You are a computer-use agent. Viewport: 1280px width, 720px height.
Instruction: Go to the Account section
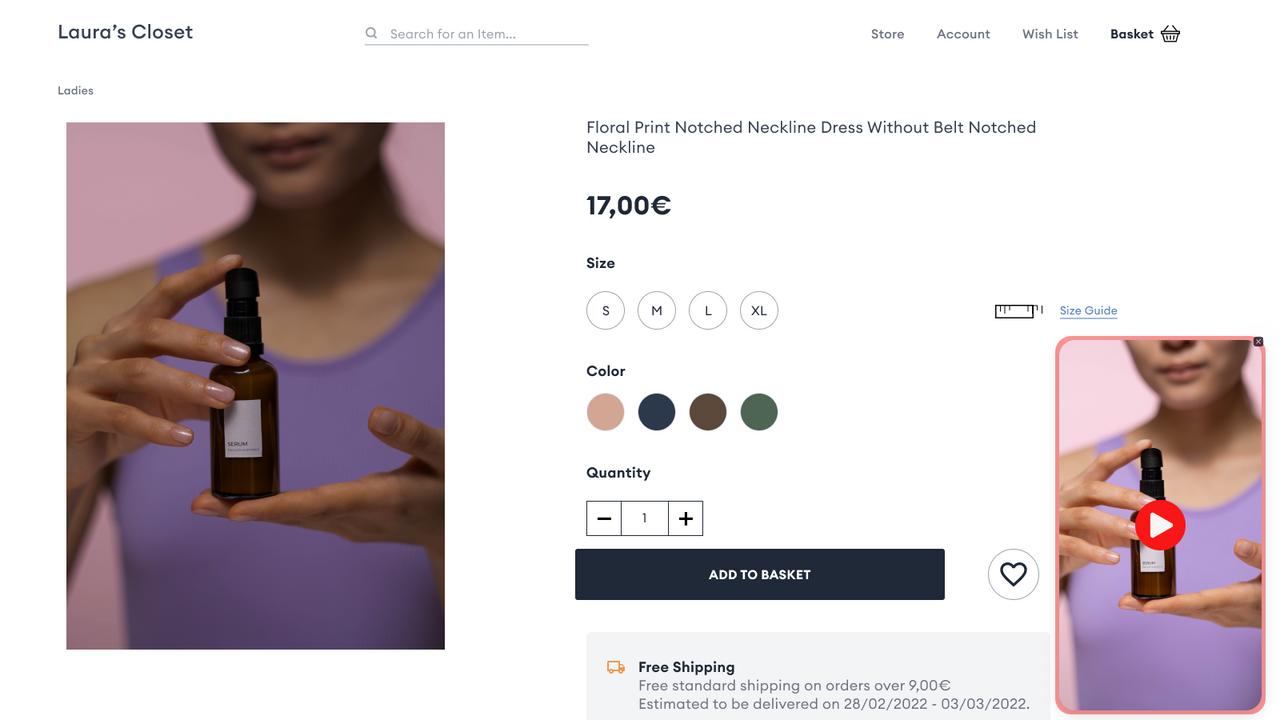click(963, 33)
